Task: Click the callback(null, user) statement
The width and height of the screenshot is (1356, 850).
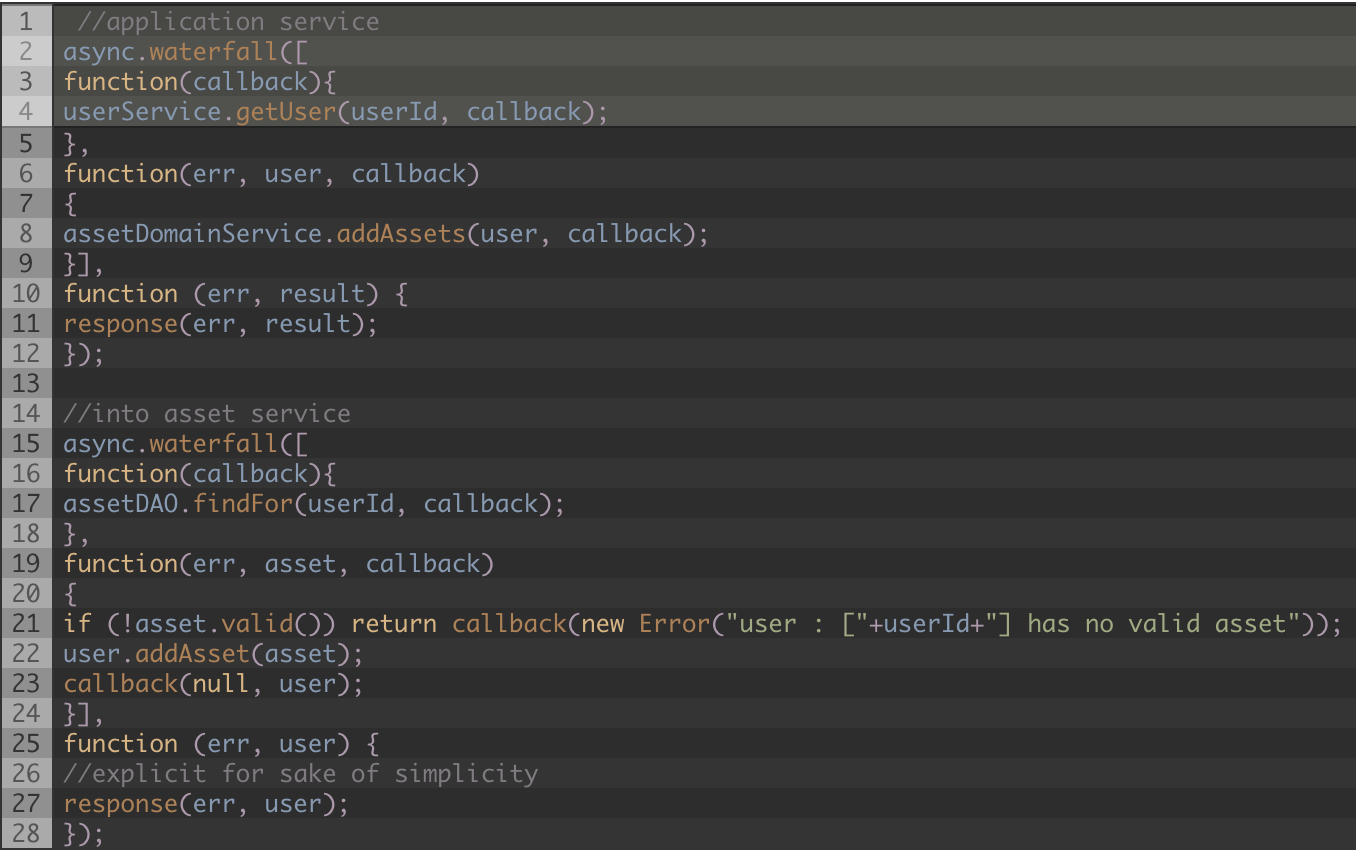Action: 213,684
